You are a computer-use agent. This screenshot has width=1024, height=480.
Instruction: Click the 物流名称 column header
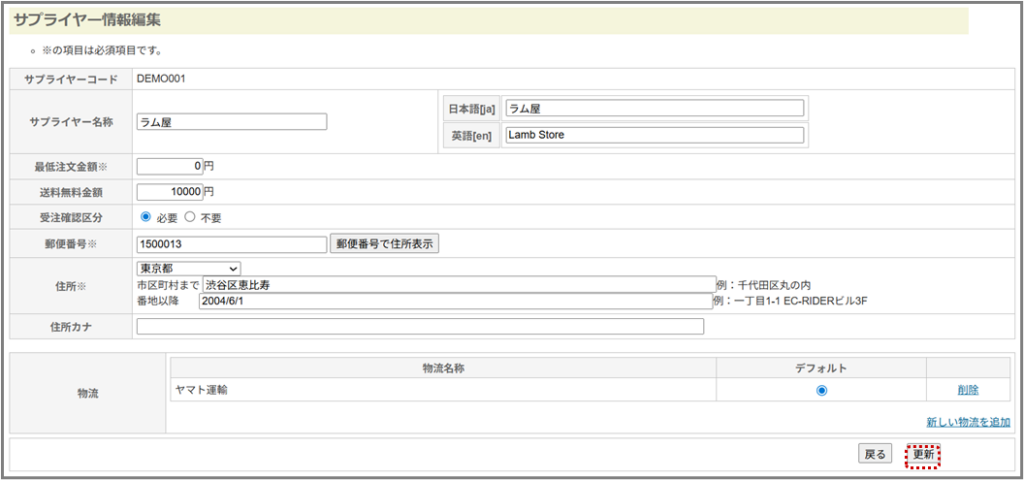click(x=443, y=368)
